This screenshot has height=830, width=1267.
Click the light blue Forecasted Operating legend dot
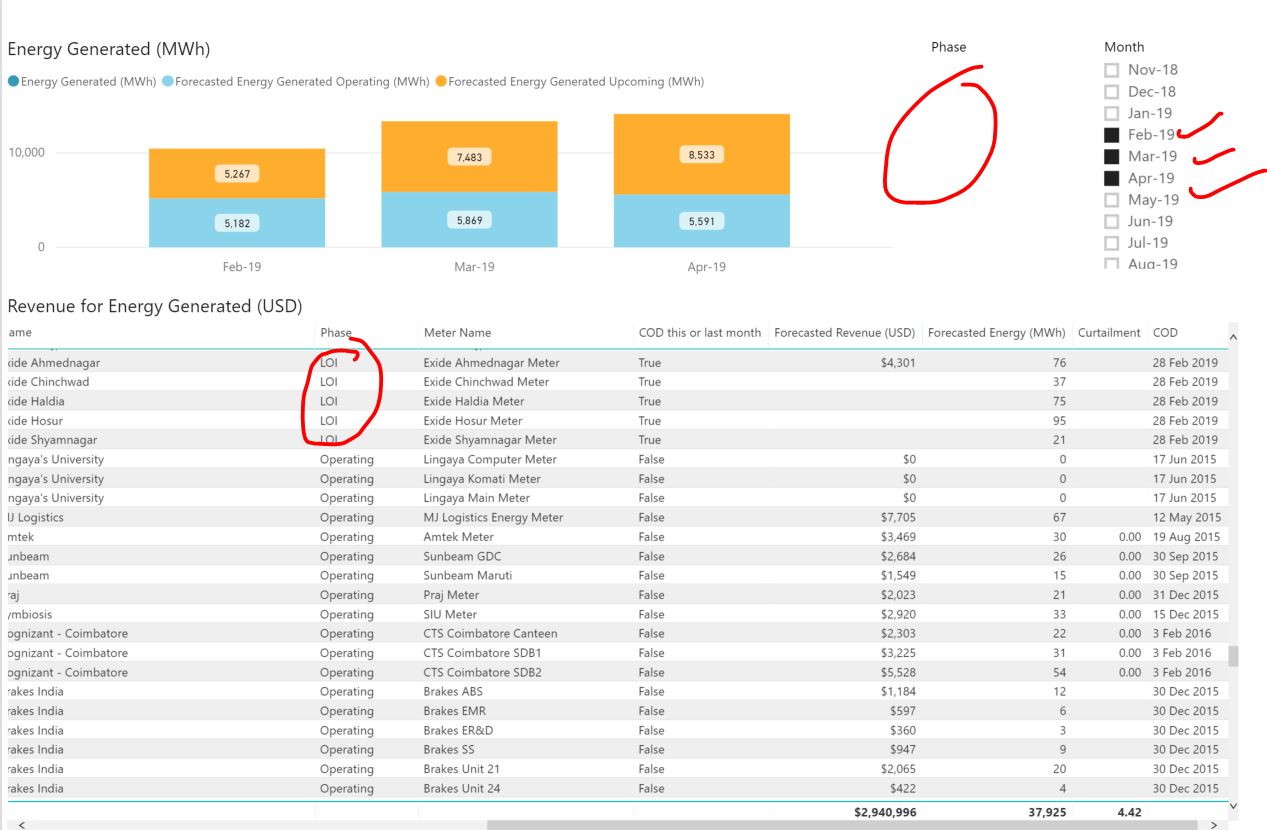(x=168, y=82)
